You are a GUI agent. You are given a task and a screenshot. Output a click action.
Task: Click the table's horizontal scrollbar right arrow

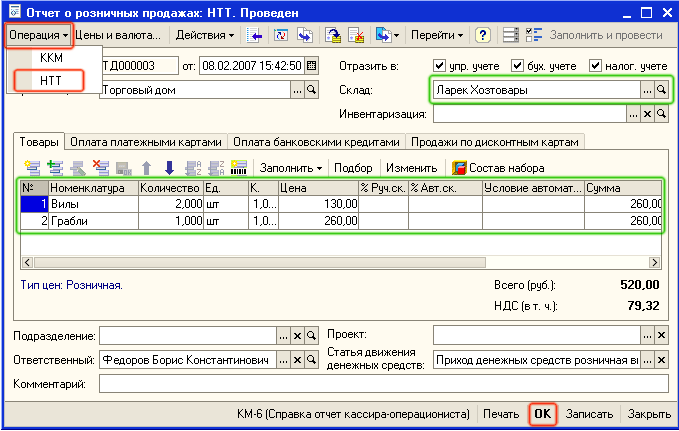pos(654,262)
